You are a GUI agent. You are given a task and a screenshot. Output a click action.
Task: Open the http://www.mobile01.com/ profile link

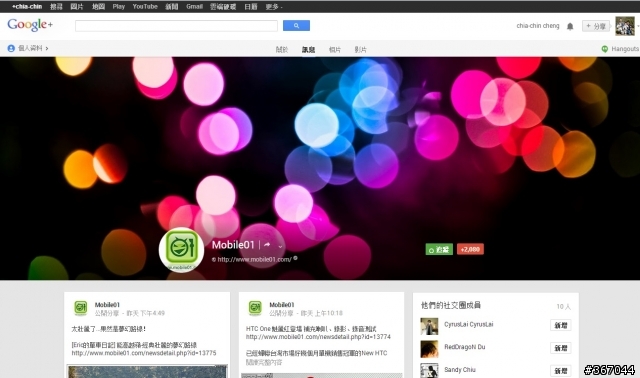point(254,259)
